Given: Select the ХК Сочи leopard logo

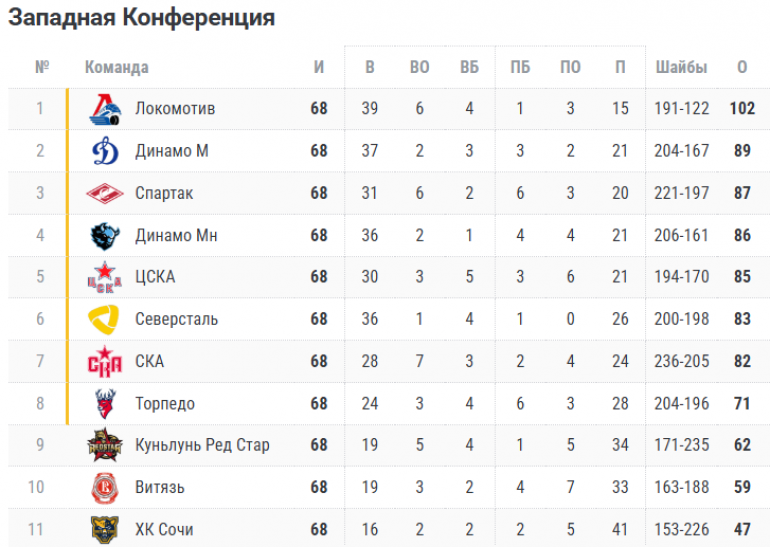Looking at the screenshot, I should click(105, 529).
